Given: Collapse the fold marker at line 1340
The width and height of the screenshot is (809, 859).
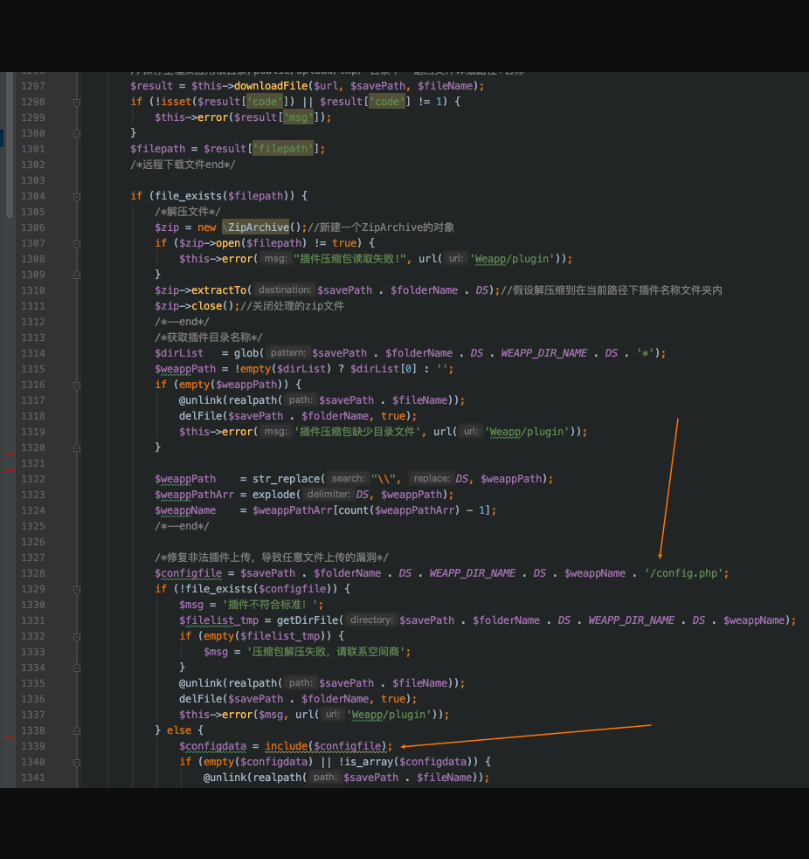Looking at the screenshot, I should click(76, 762).
